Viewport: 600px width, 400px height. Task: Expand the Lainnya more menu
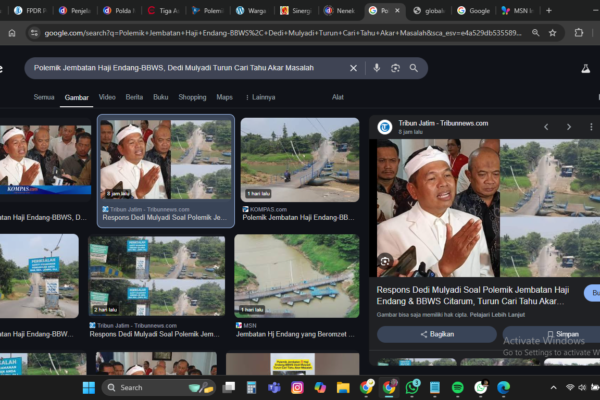(260, 97)
